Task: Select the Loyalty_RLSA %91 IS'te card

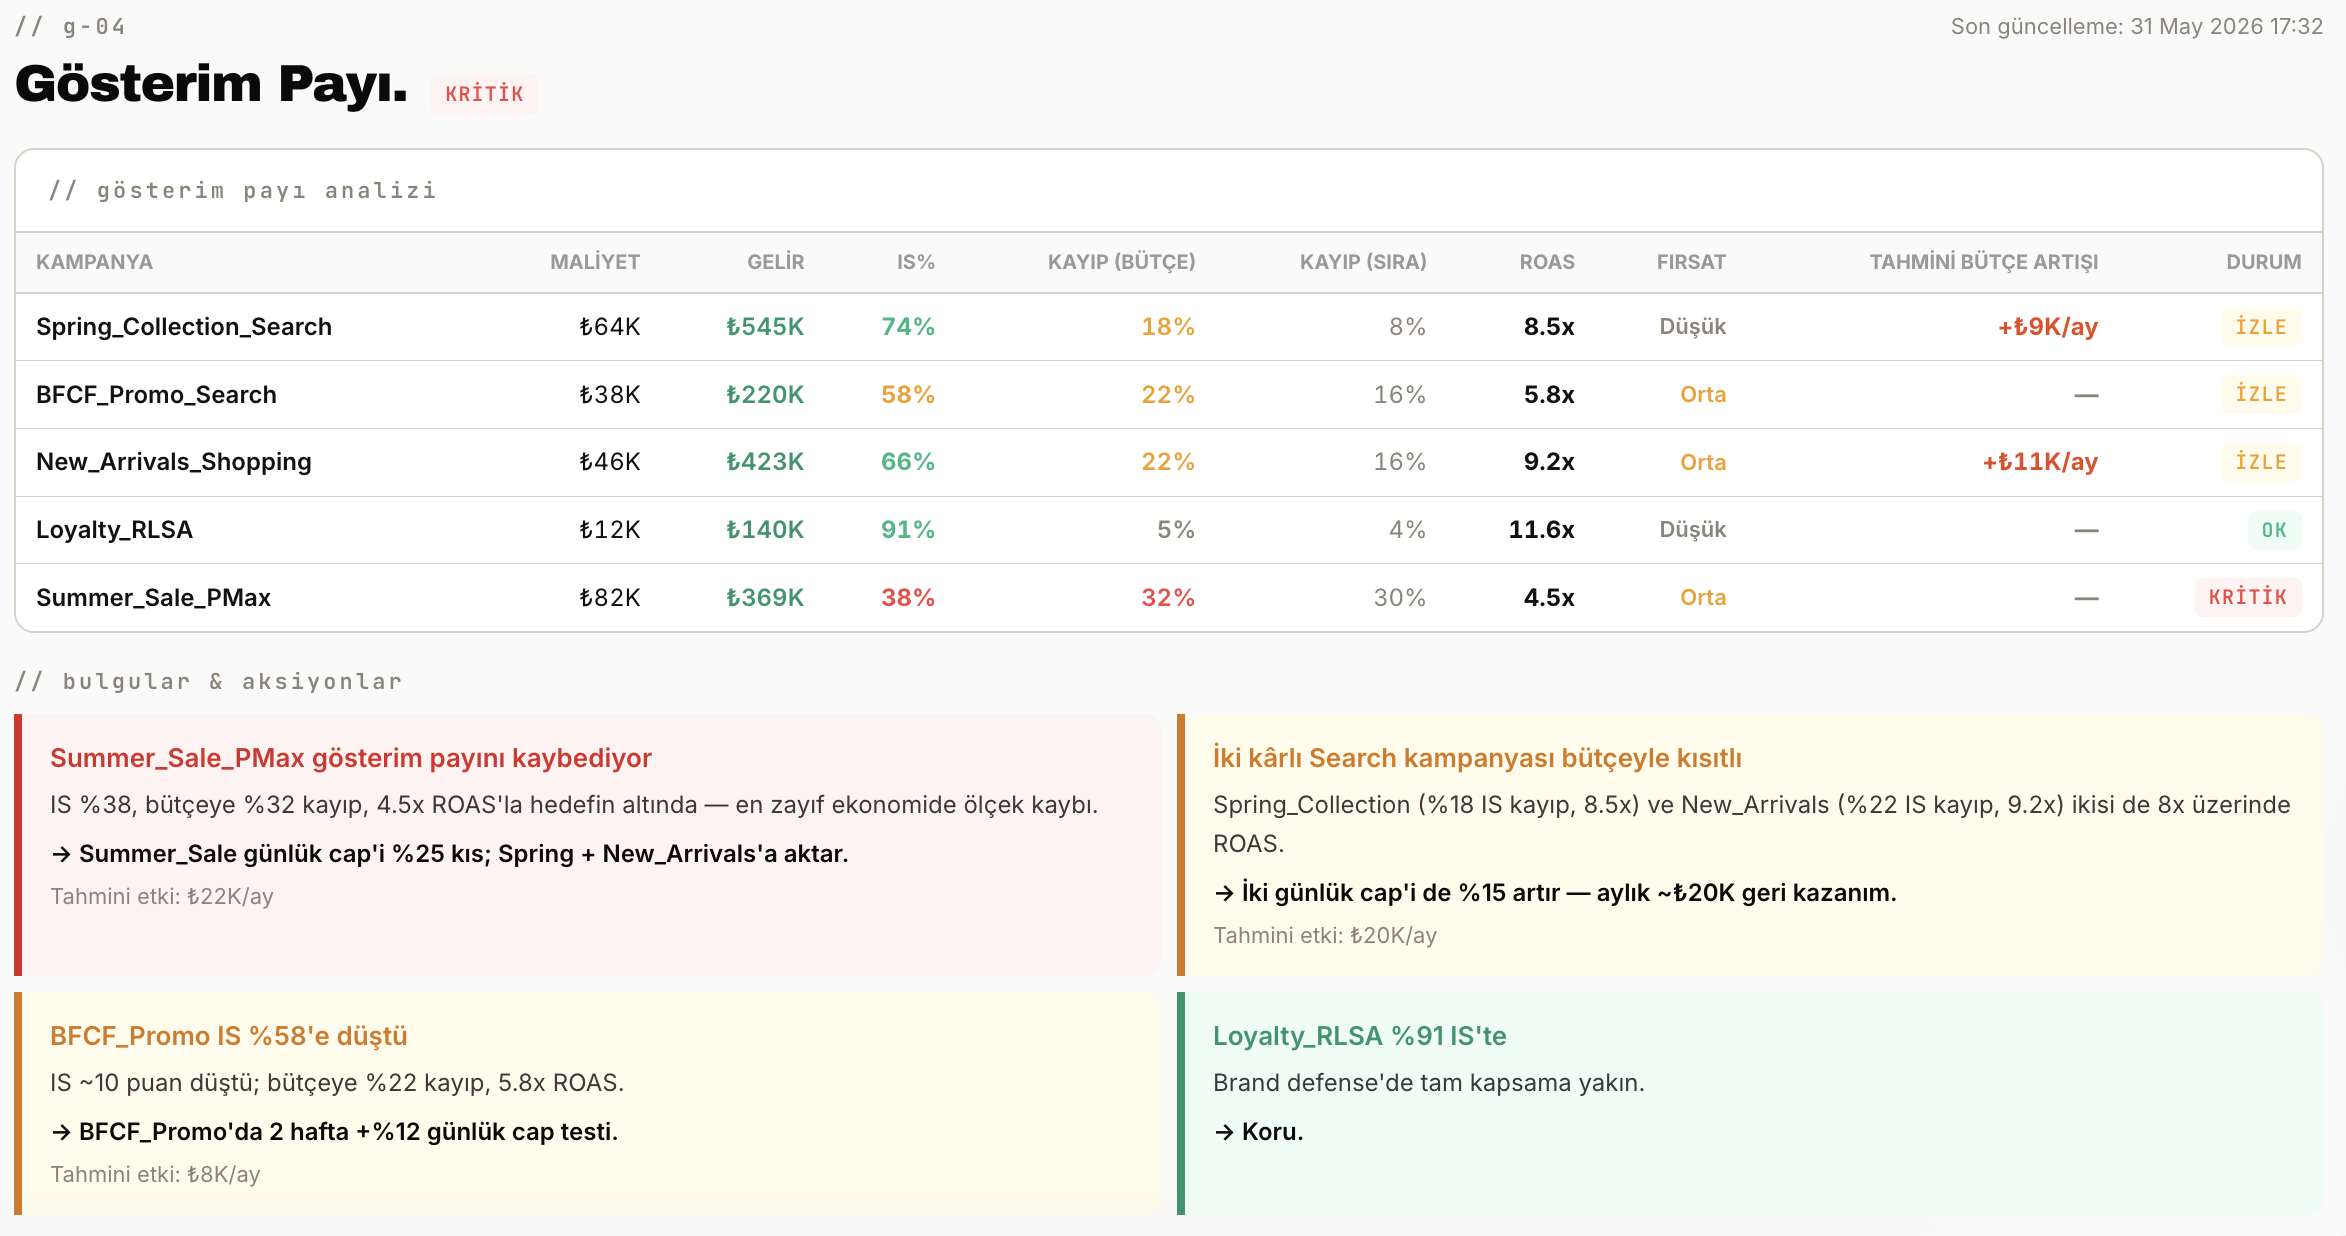Action: [1750, 1104]
